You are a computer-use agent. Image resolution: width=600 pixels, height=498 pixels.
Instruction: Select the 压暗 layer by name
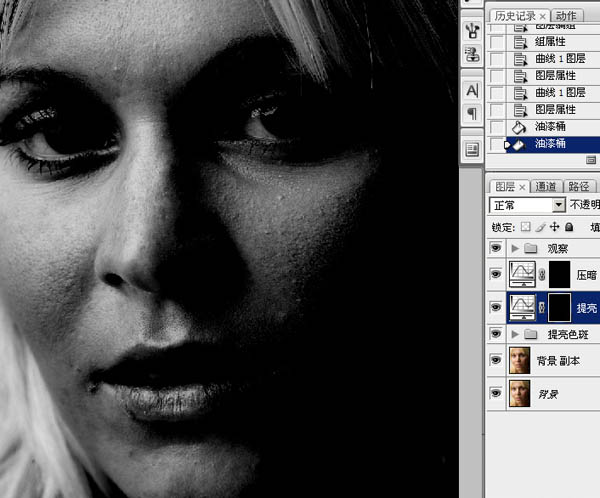[587, 275]
